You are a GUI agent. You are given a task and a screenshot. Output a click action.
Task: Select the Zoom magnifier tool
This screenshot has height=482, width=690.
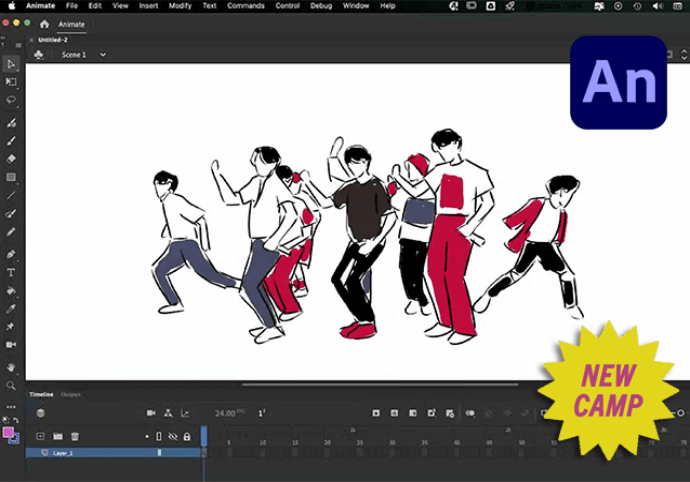click(11, 385)
